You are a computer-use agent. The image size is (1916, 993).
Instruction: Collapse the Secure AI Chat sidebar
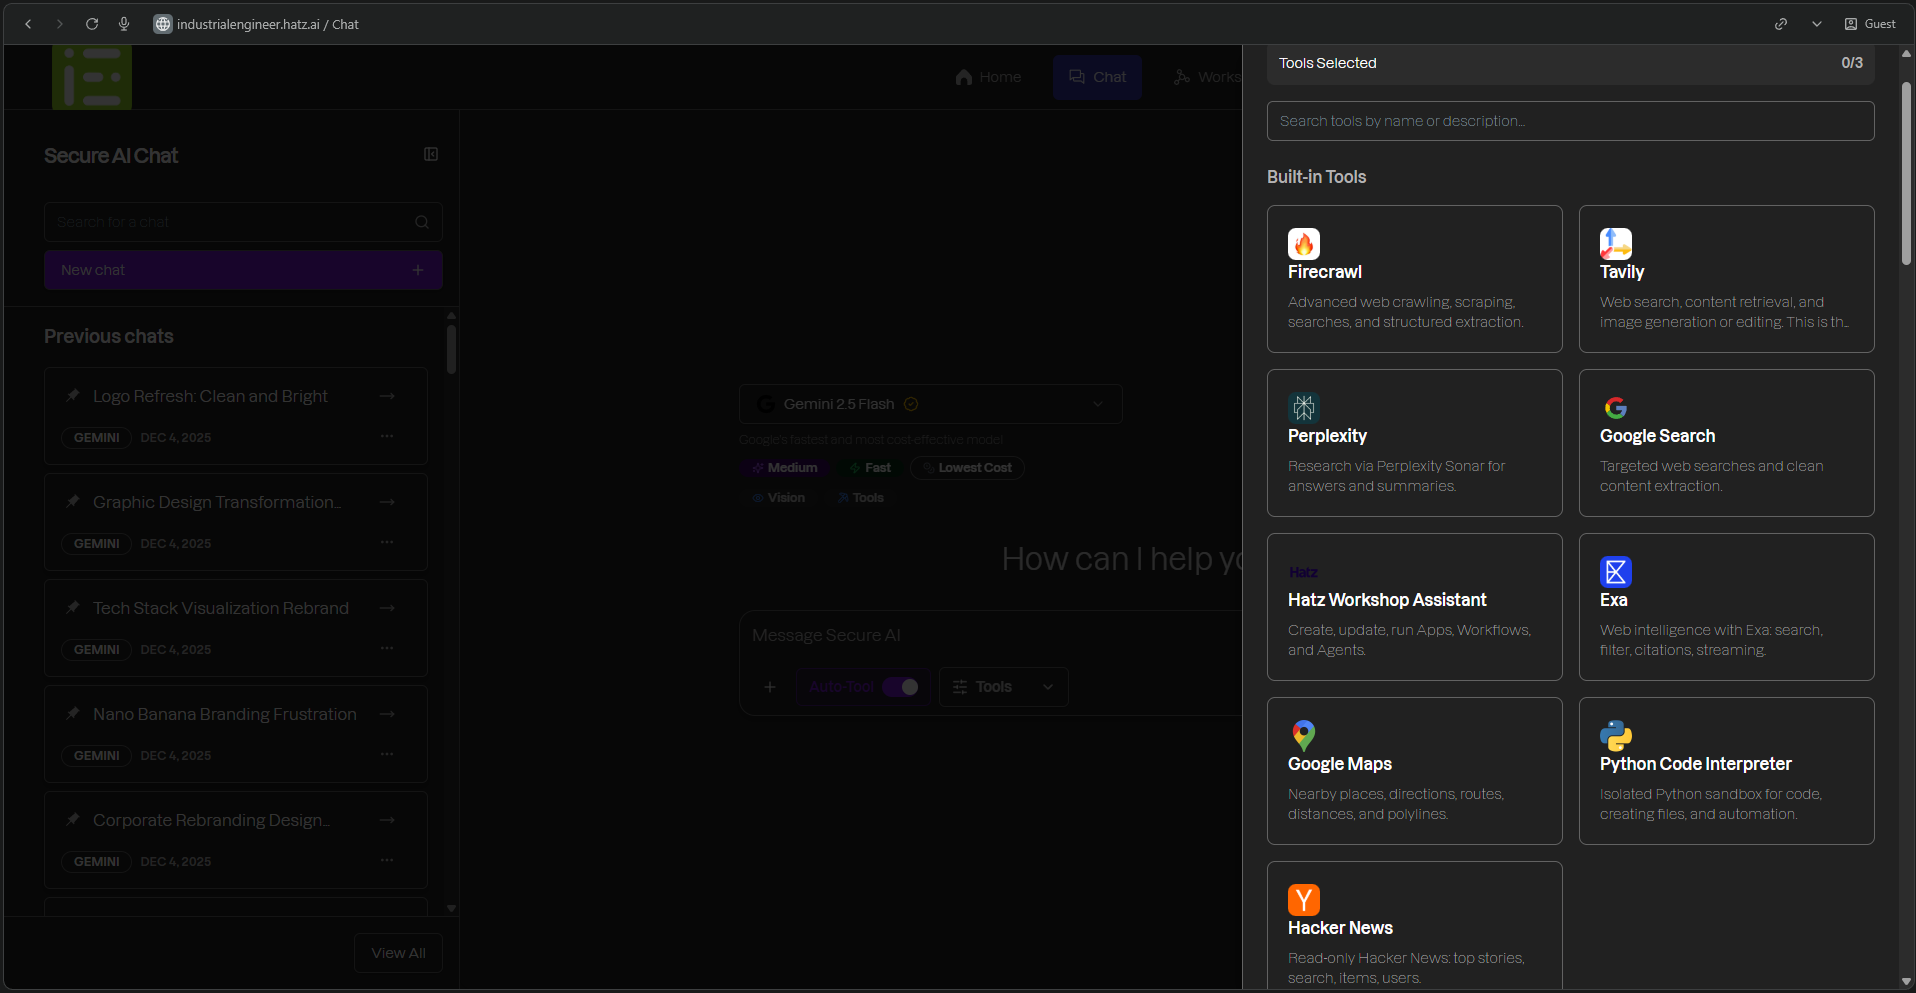[431, 154]
